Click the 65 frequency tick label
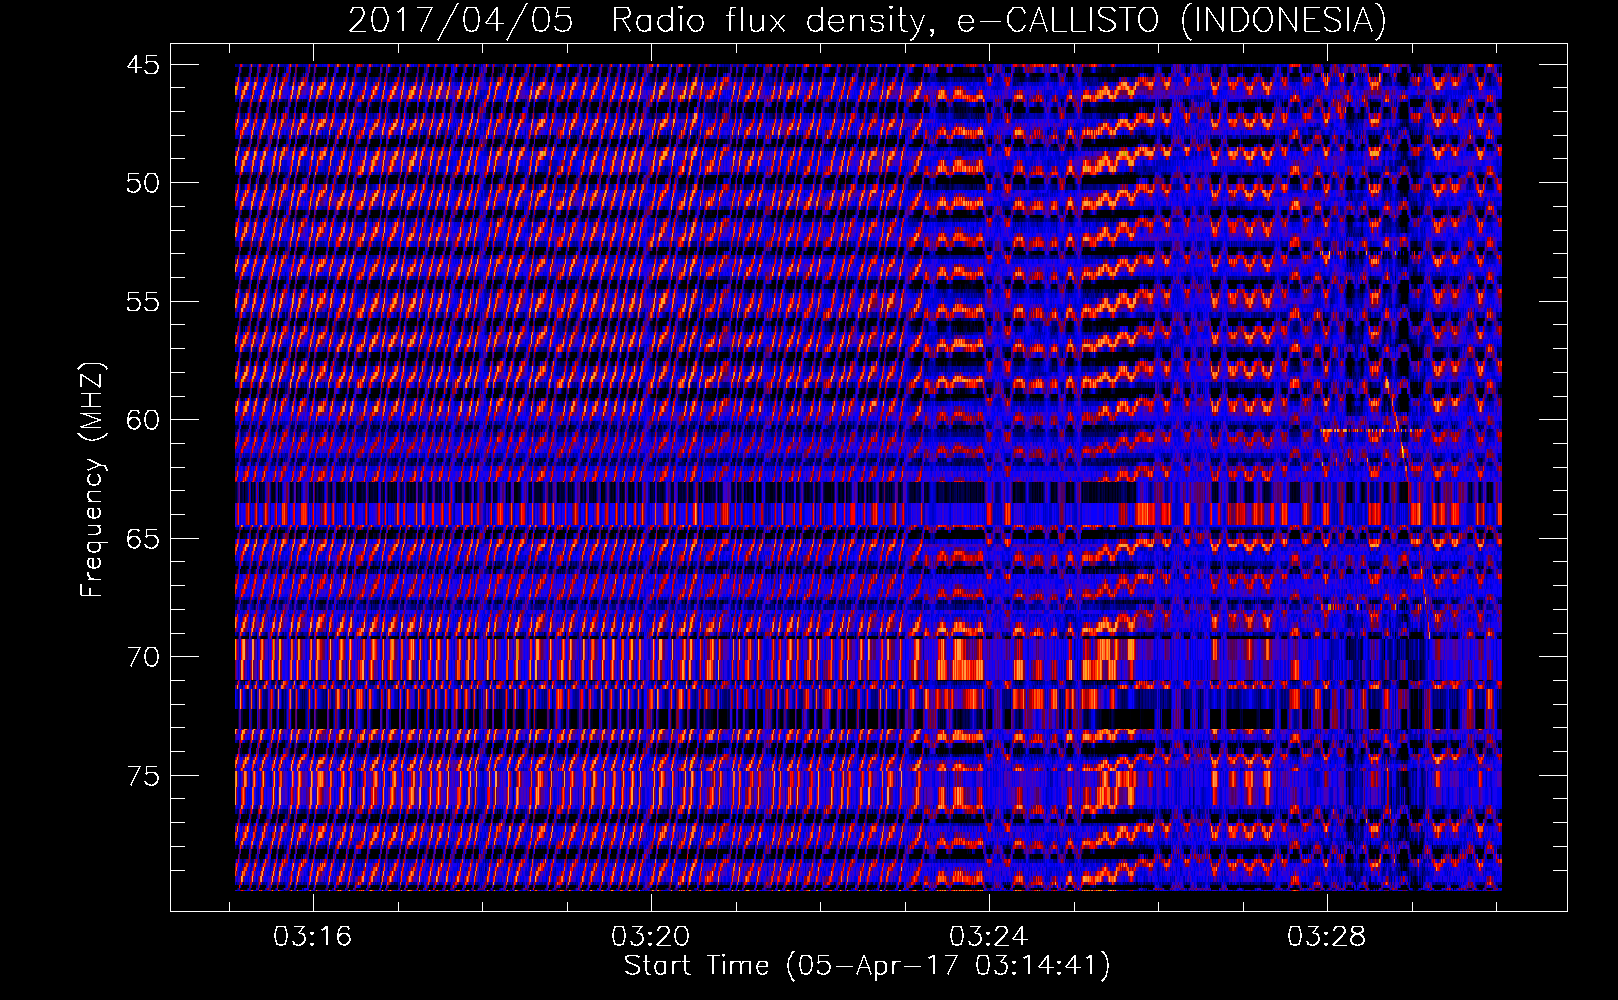This screenshot has width=1618, height=1000. point(142,539)
